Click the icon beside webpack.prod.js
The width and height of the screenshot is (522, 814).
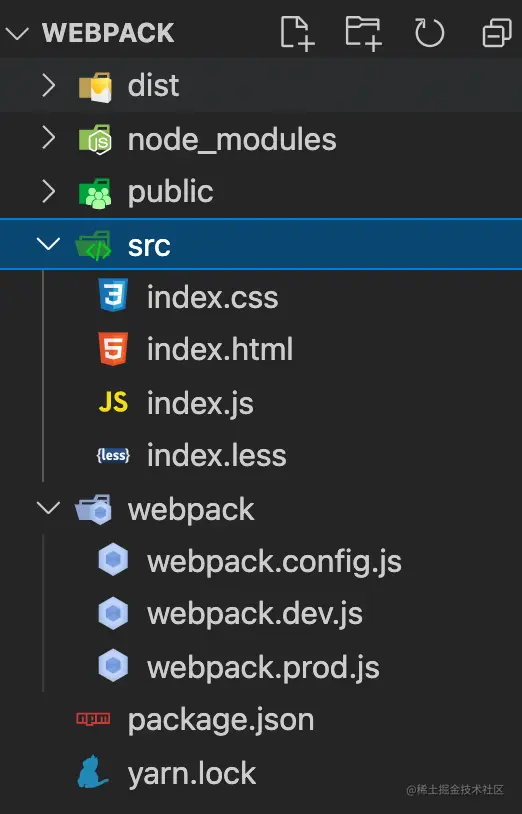tap(113, 666)
